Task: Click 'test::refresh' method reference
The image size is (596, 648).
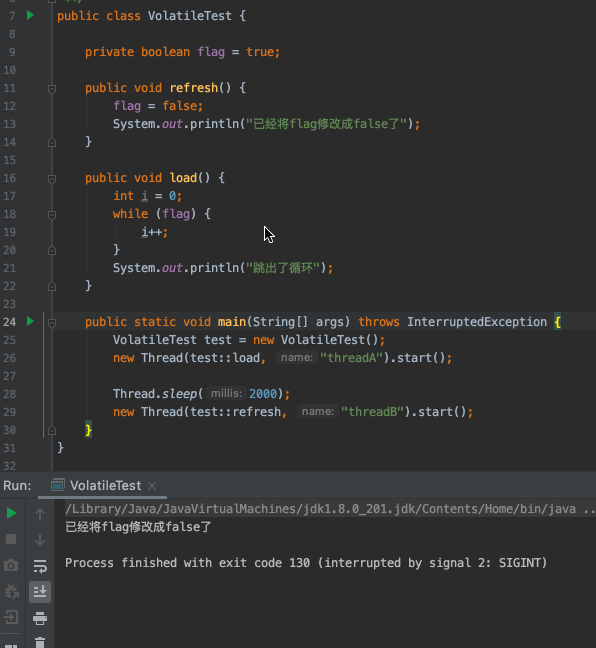Action: pos(235,412)
